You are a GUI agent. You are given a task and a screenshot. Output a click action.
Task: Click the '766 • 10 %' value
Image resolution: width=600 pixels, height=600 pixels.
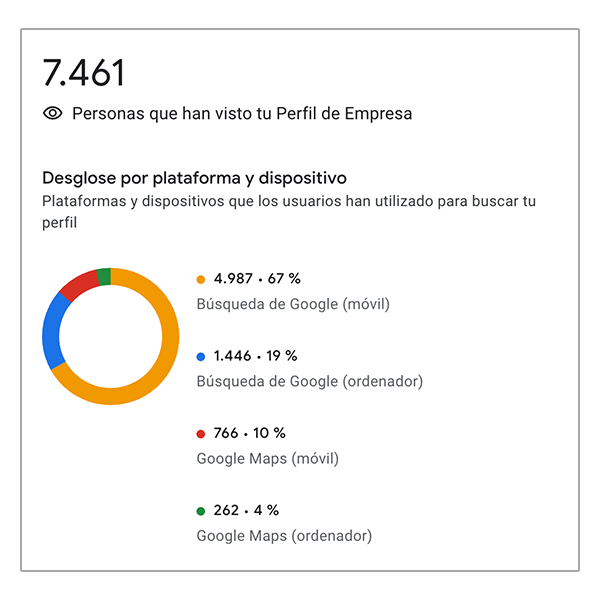(249, 433)
